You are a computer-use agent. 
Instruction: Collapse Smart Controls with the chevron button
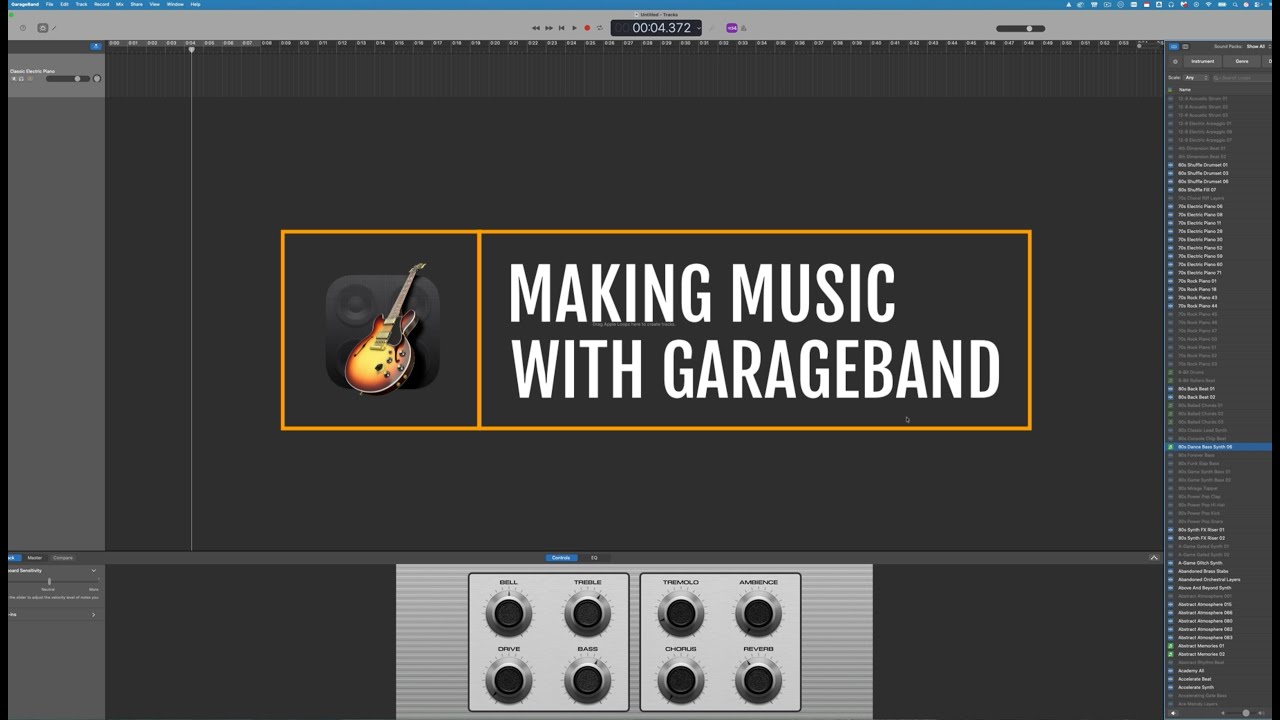coord(1154,558)
